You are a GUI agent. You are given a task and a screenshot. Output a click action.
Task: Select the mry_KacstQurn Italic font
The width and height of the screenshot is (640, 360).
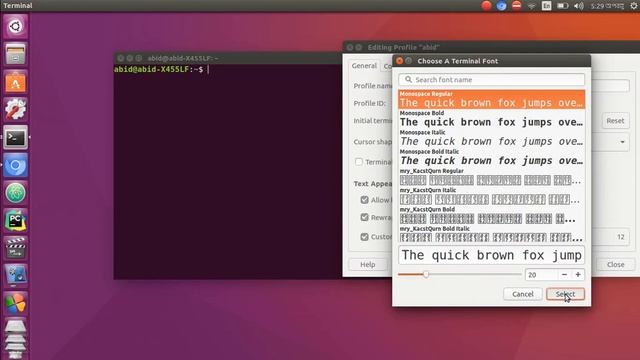(491, 196)
